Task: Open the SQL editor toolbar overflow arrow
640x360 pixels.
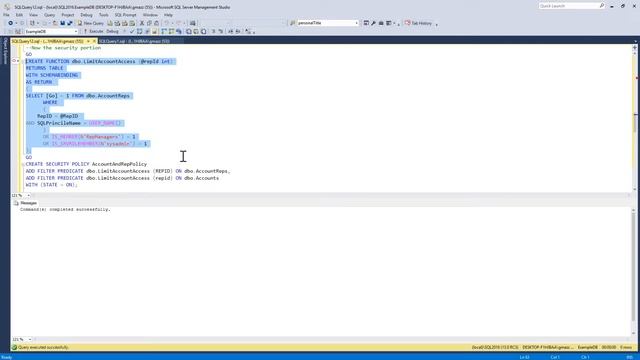Action: pos(254,32)
